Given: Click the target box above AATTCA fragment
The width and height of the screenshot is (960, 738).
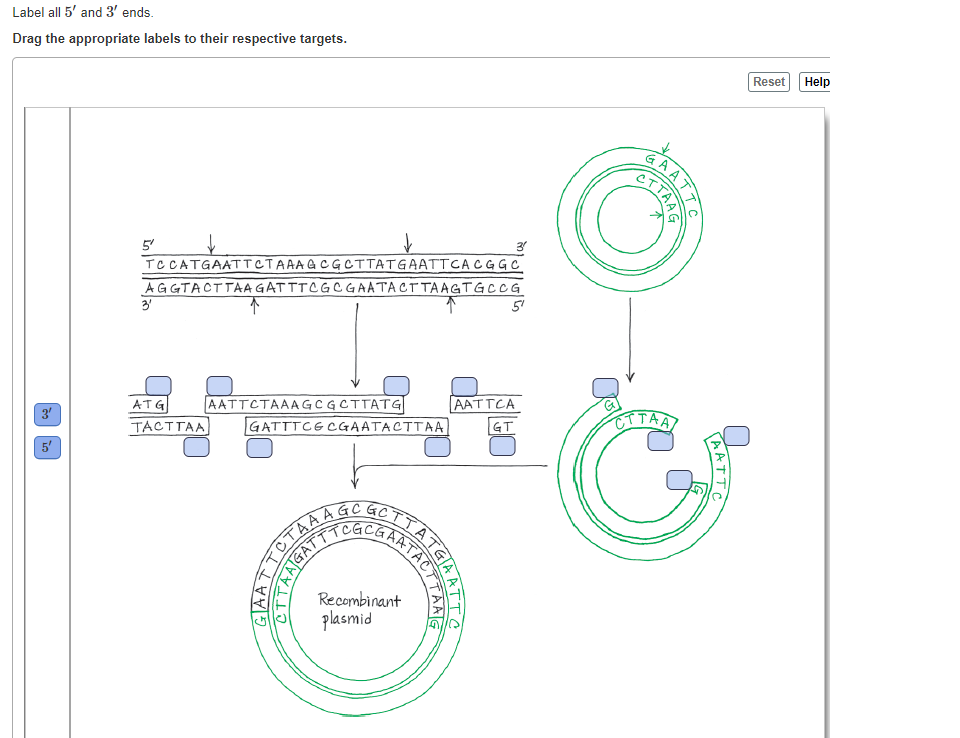Looking at the screenshot, I should point(464,386).
